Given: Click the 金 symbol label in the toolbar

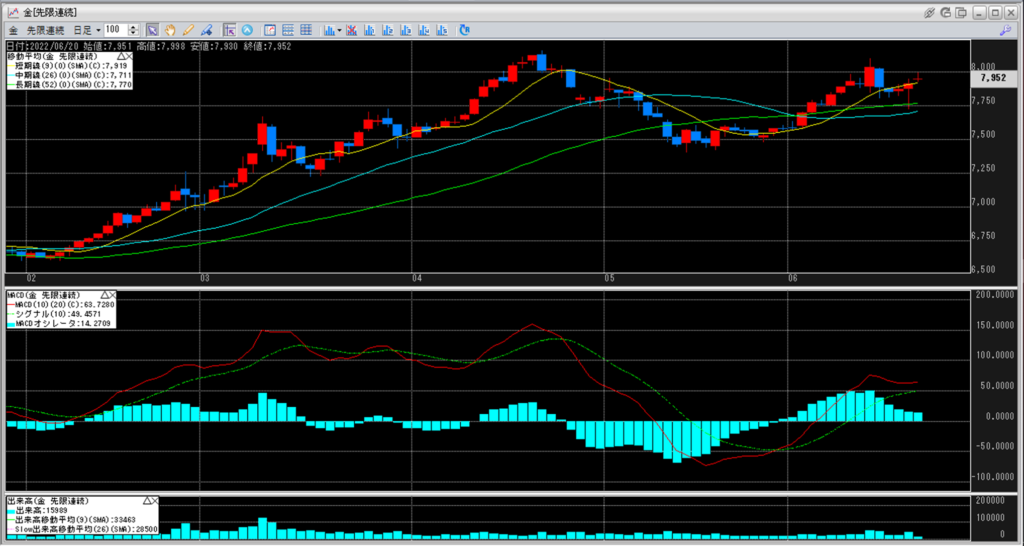Looking at the screenshot, I should pyautogui.click(x=13, y=30).
